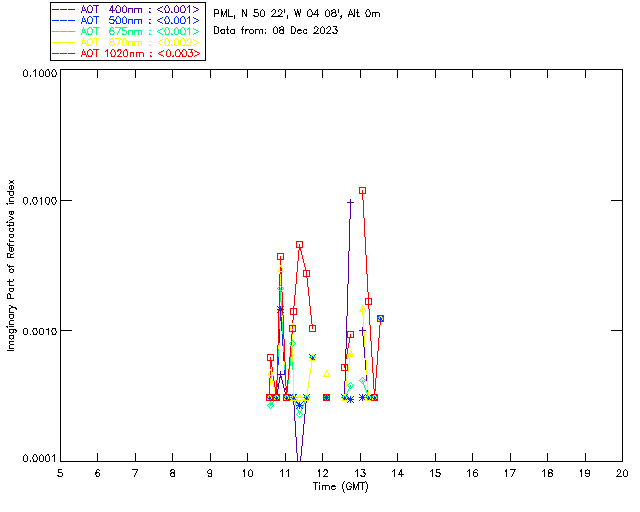Click the x-axis tick label 12
640x512 pixels.
pyautogui.click(x=322, y=473)
